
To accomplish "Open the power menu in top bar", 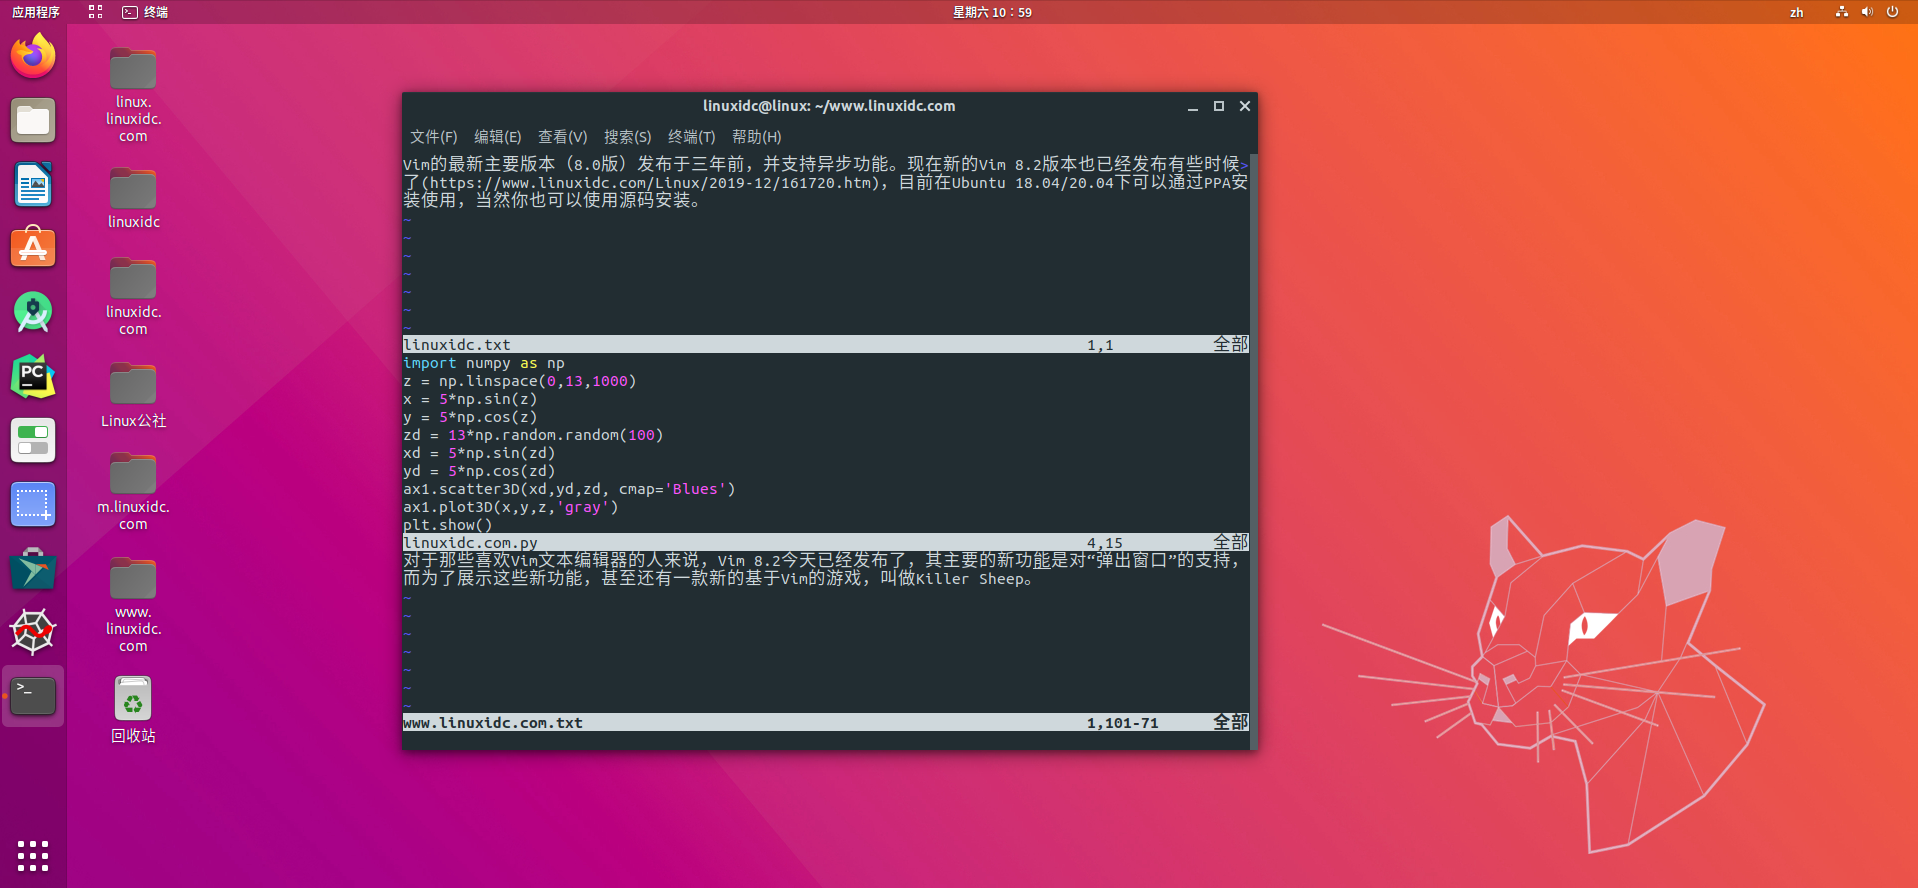I will [x=1892, y=12].
